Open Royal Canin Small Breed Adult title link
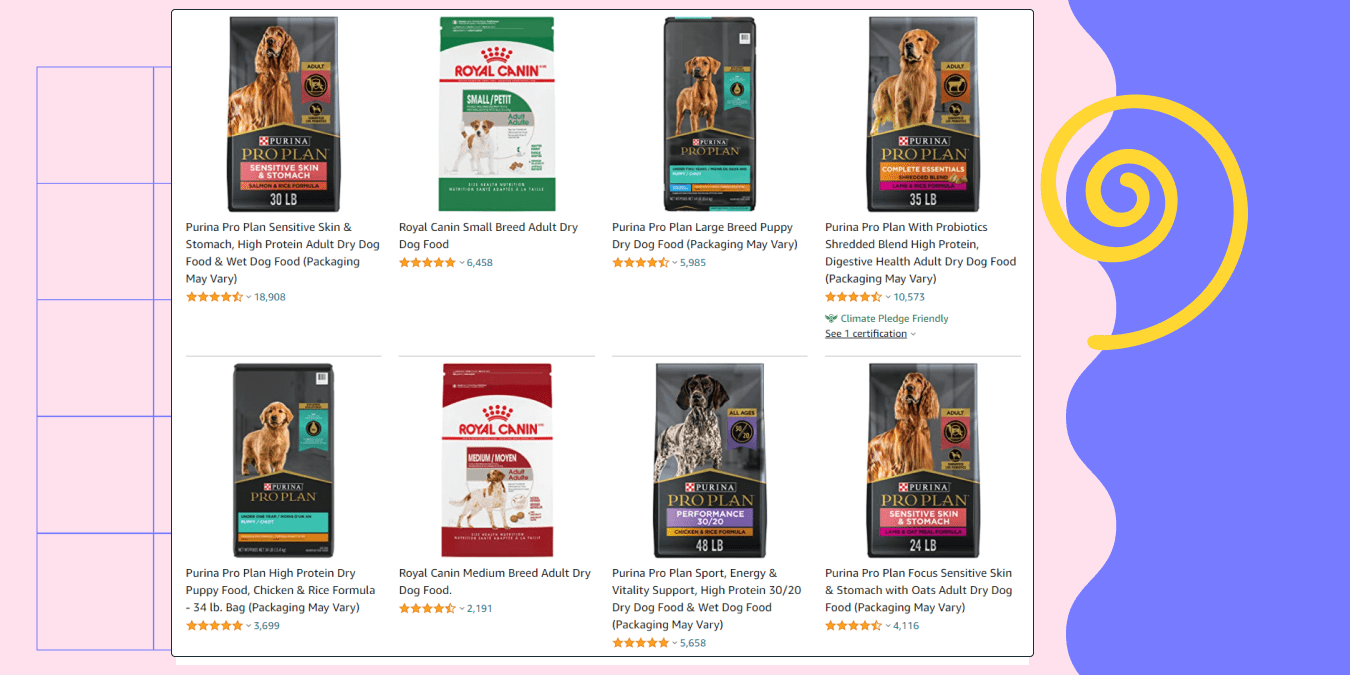The width and height of the screenshot is (1350, 675). tap(488, 236)
